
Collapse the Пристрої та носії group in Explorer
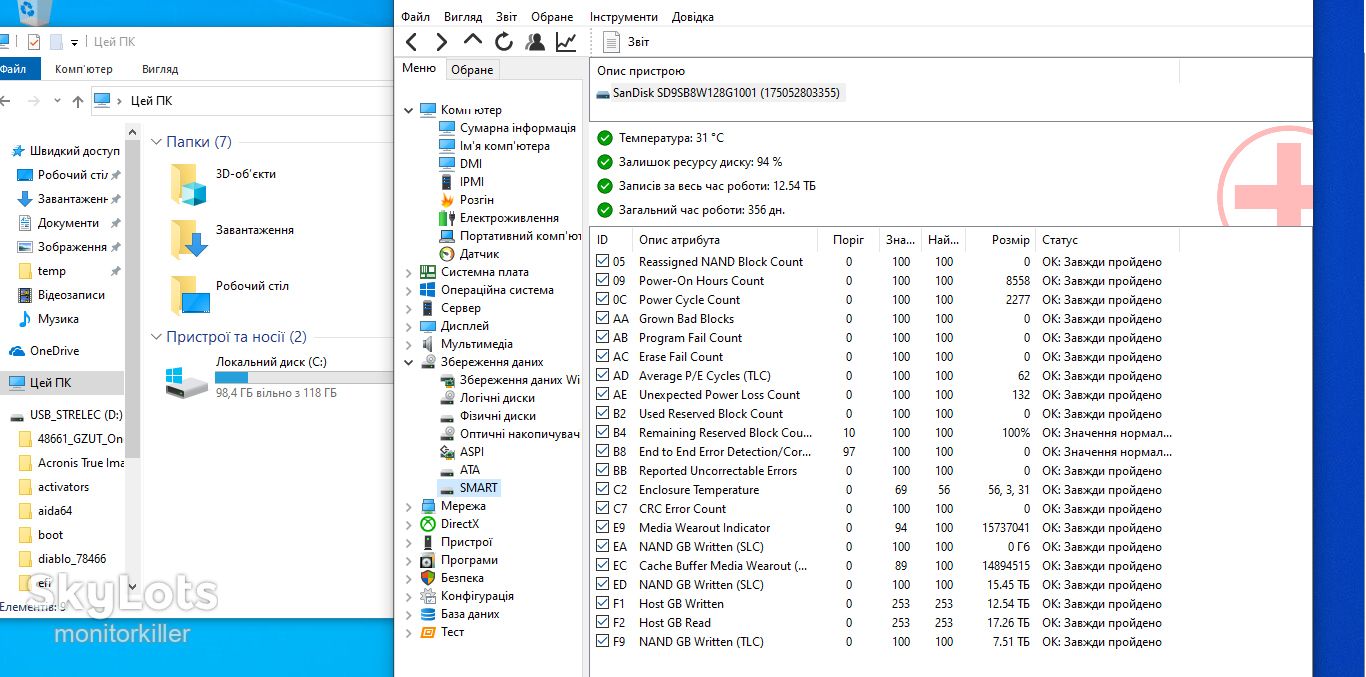(x=156, y=337)
